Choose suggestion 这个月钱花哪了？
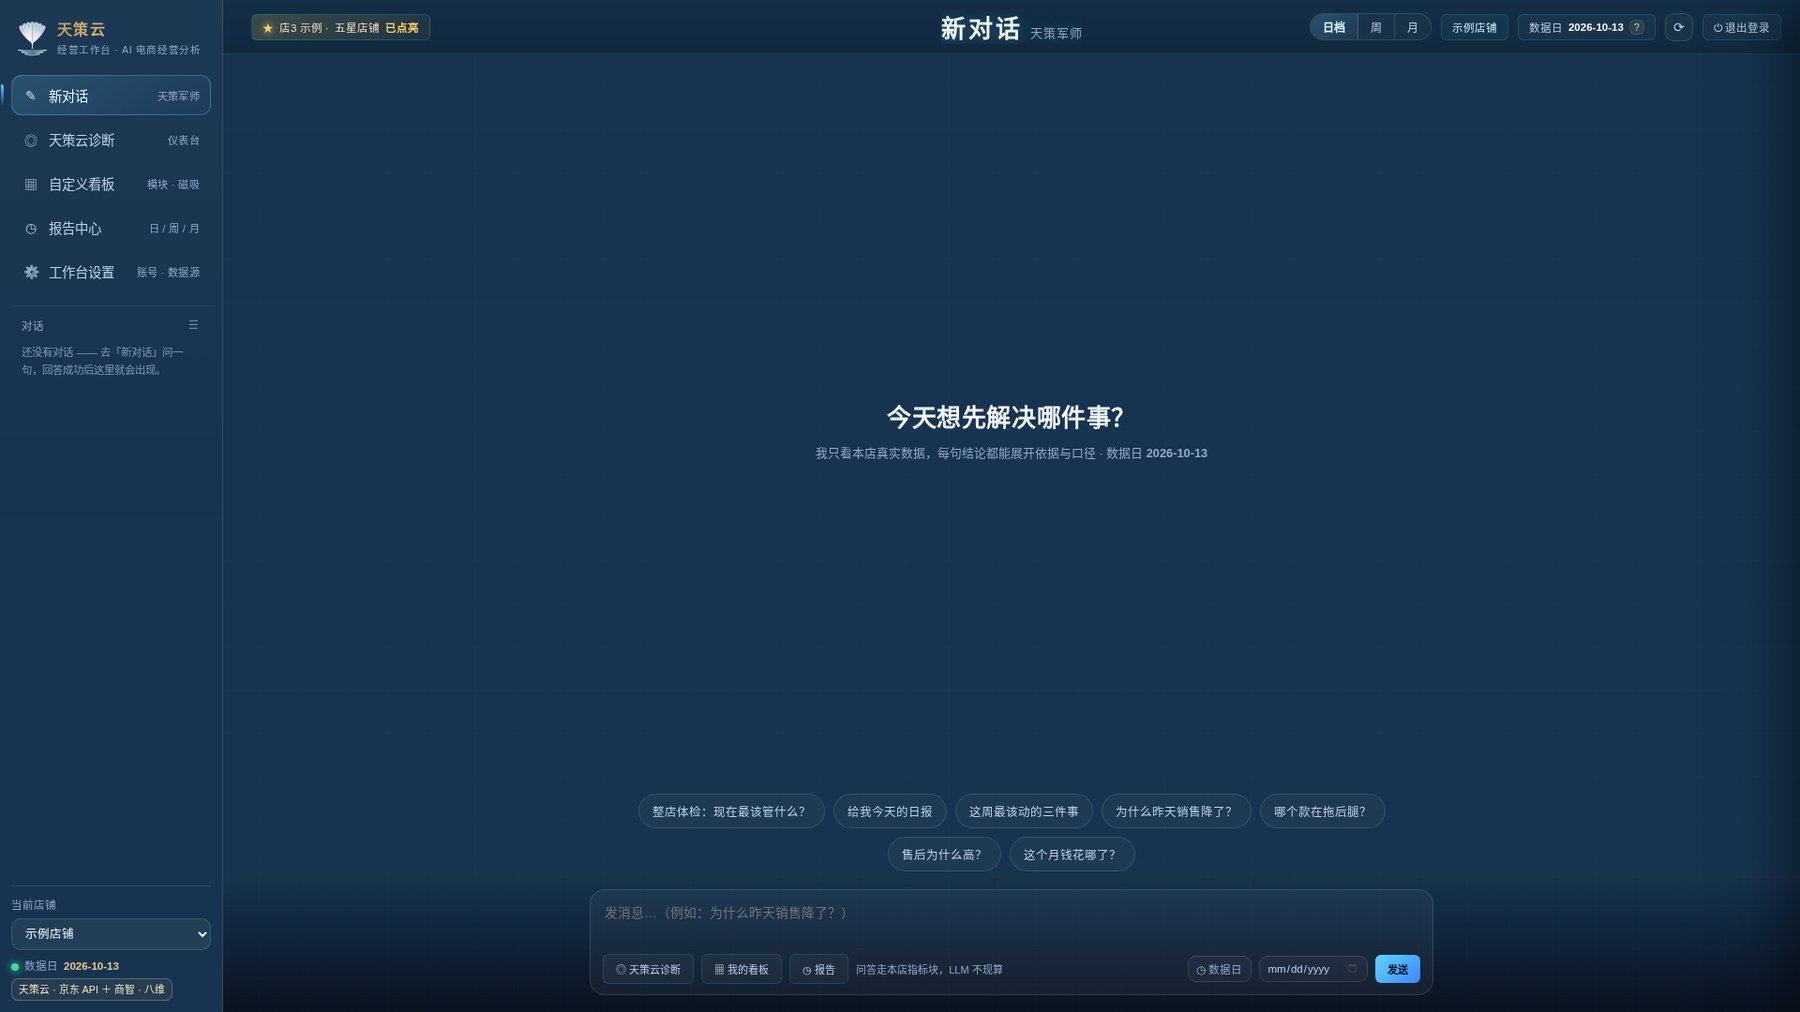1800x1012 pixels. [x=1072, y=854]
